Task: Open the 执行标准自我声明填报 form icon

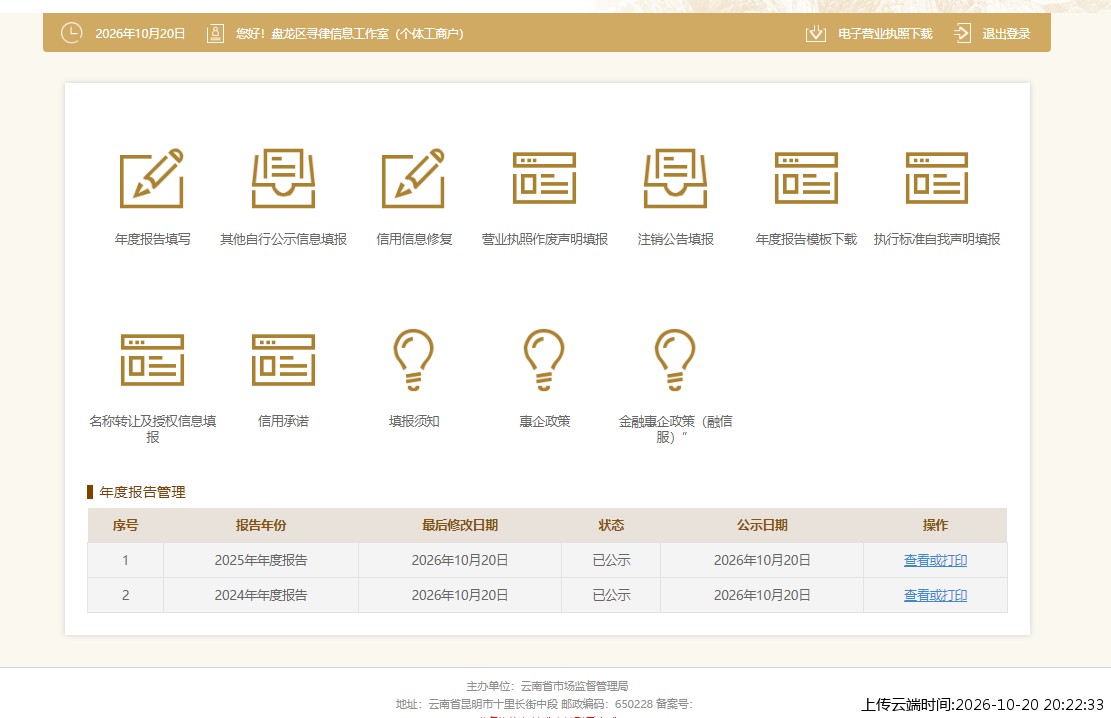Action: [x=937, y=178]
